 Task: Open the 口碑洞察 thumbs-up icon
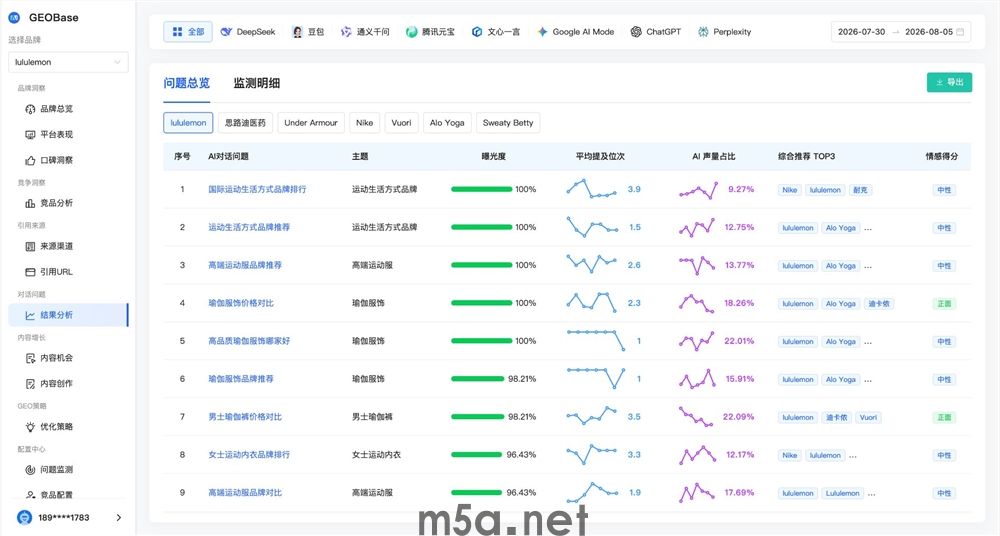pyautogui.click(x=30, y=160)
